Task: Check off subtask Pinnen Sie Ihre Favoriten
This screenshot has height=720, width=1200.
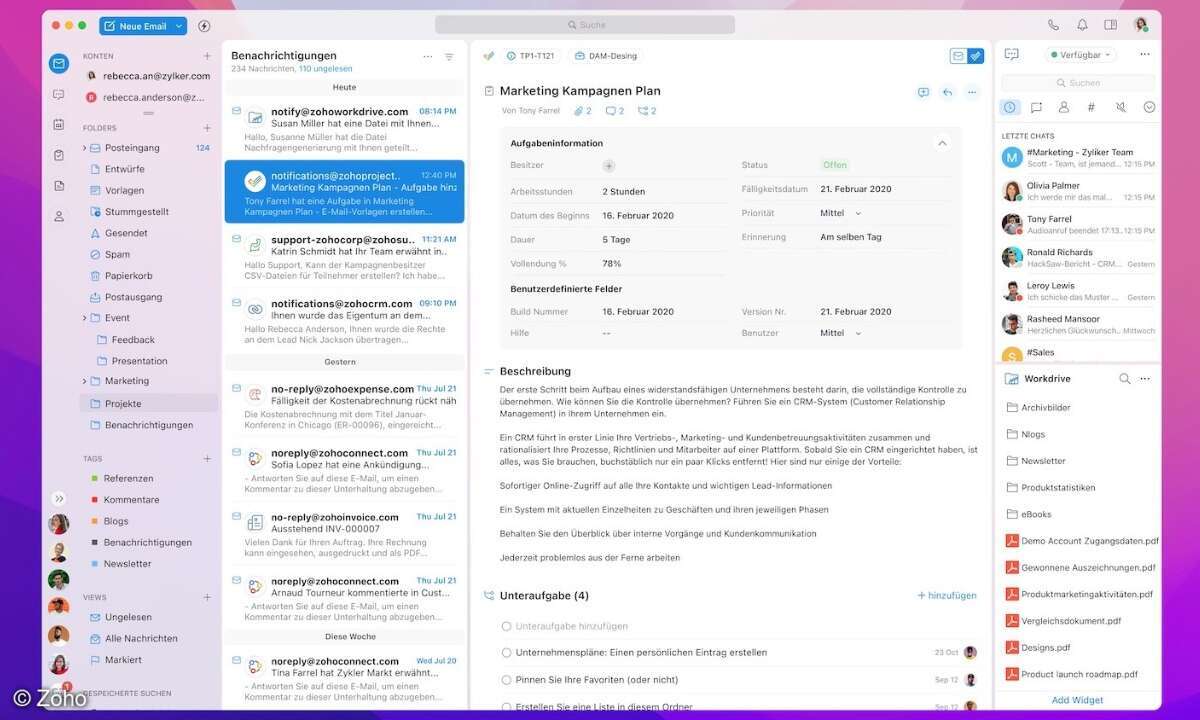Action: click(506, 680)
